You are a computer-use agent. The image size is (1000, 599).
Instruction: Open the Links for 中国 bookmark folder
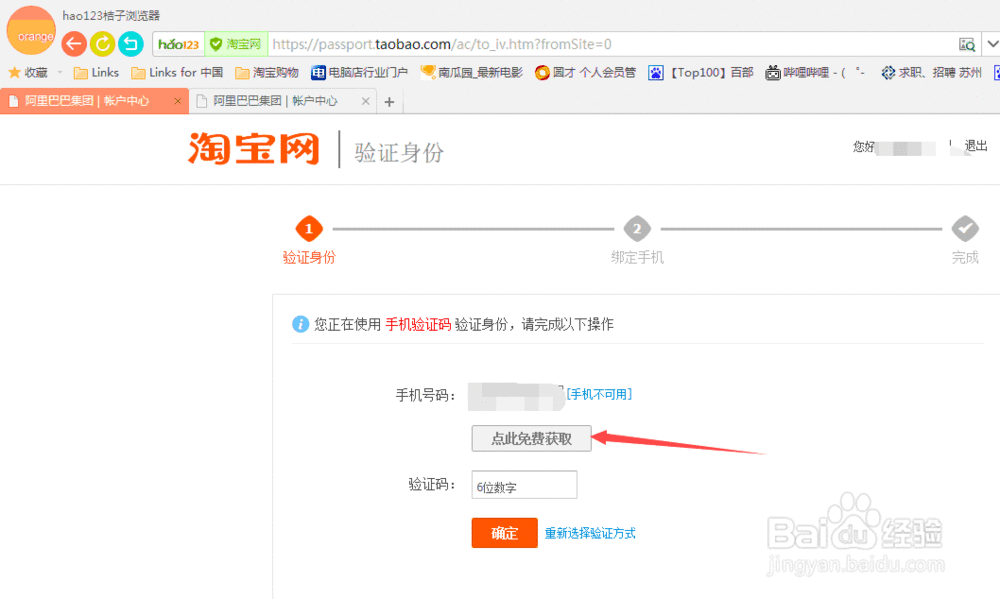click(x=177, y=73)
